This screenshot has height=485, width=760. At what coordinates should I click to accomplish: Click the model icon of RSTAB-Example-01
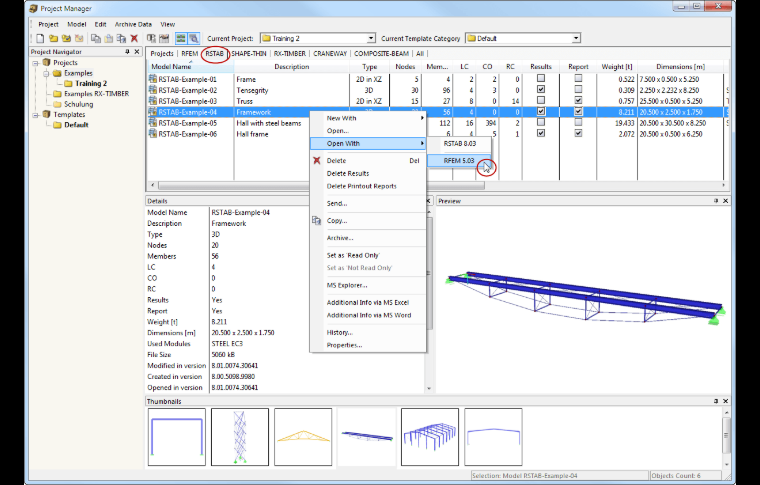(153, 78)
